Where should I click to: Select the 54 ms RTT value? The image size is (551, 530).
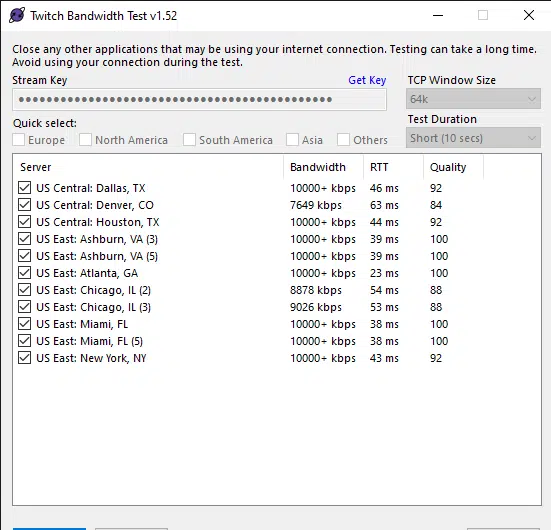[384, 290]
